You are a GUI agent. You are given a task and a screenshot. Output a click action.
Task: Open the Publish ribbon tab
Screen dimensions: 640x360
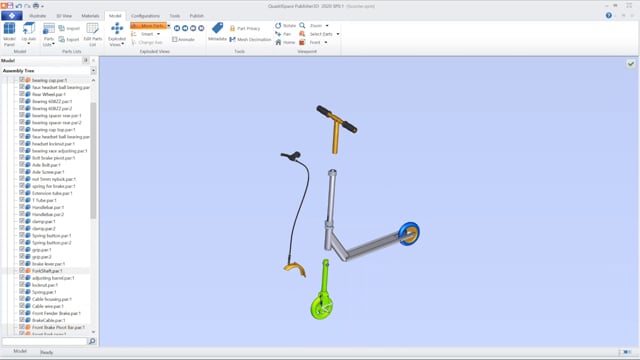click(196, 16)
